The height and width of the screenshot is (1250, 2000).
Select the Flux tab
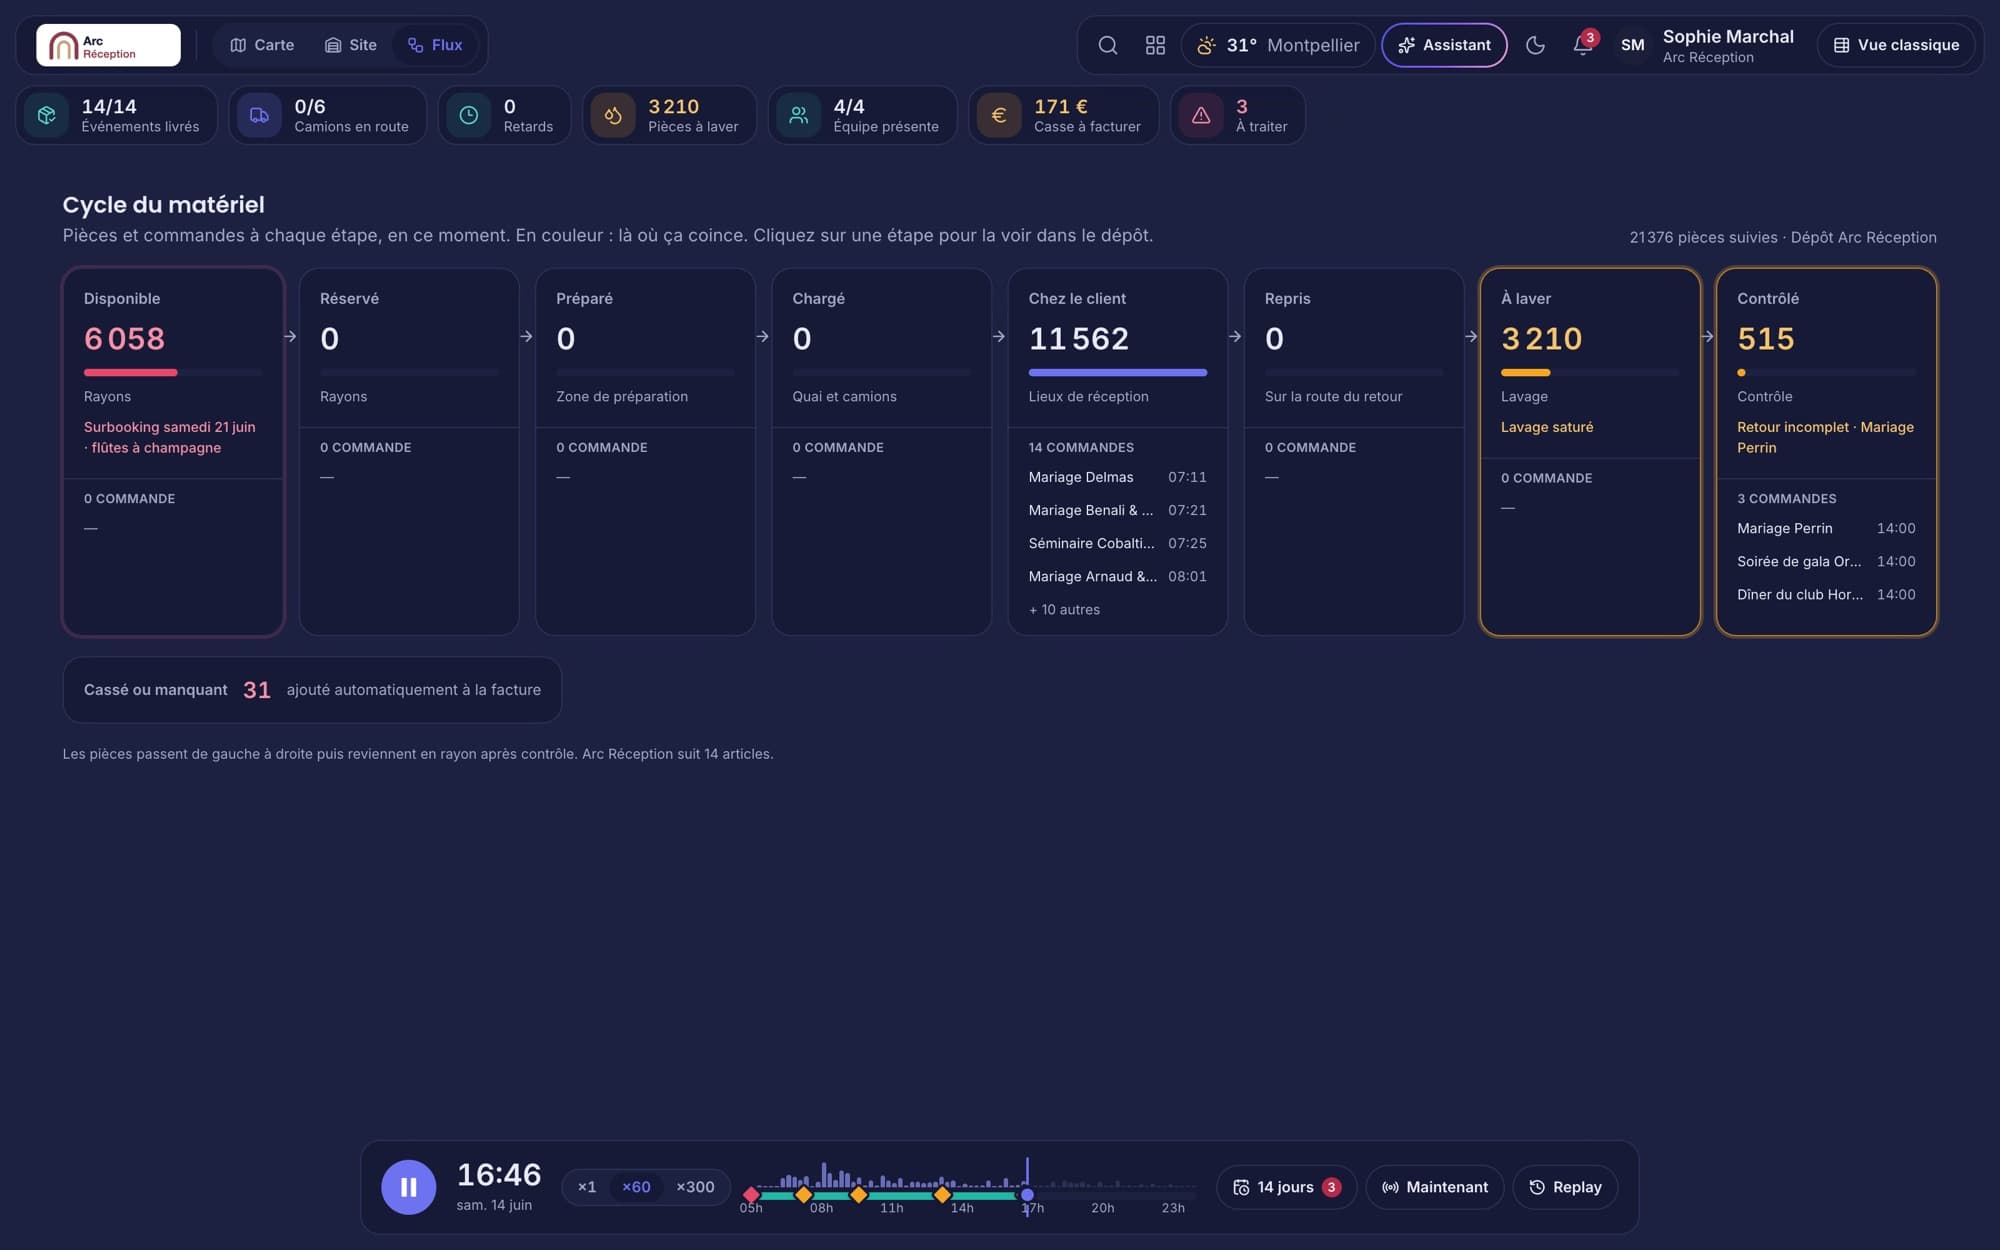435,45
